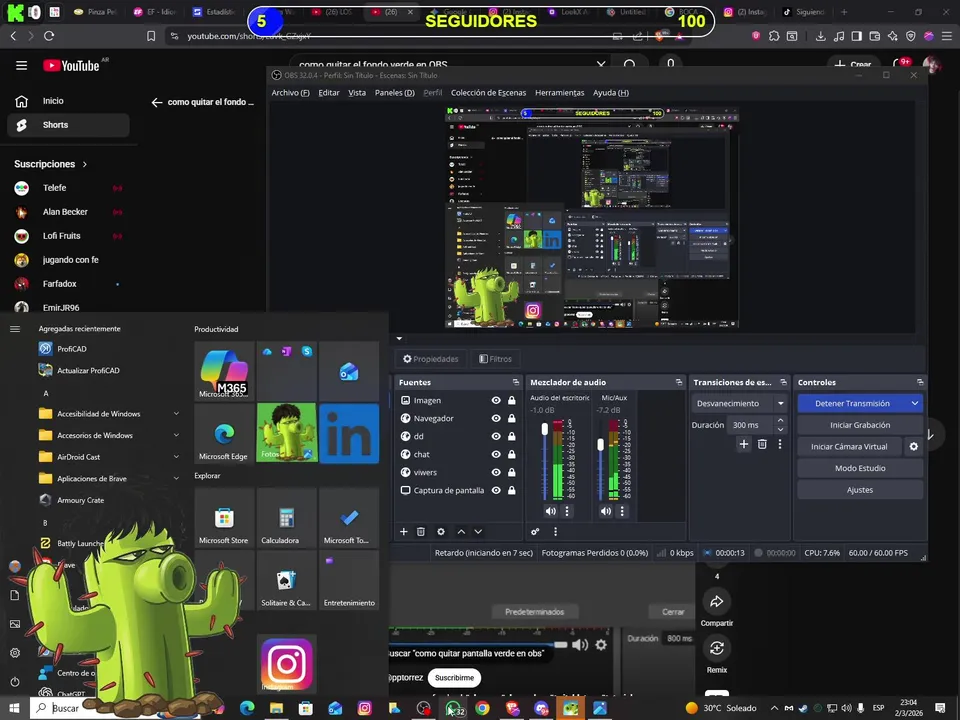Add a new source in Fuentes panel
The height and width of the screenshot is (720, 960).
pyautogui.click(x=403, y=531)
